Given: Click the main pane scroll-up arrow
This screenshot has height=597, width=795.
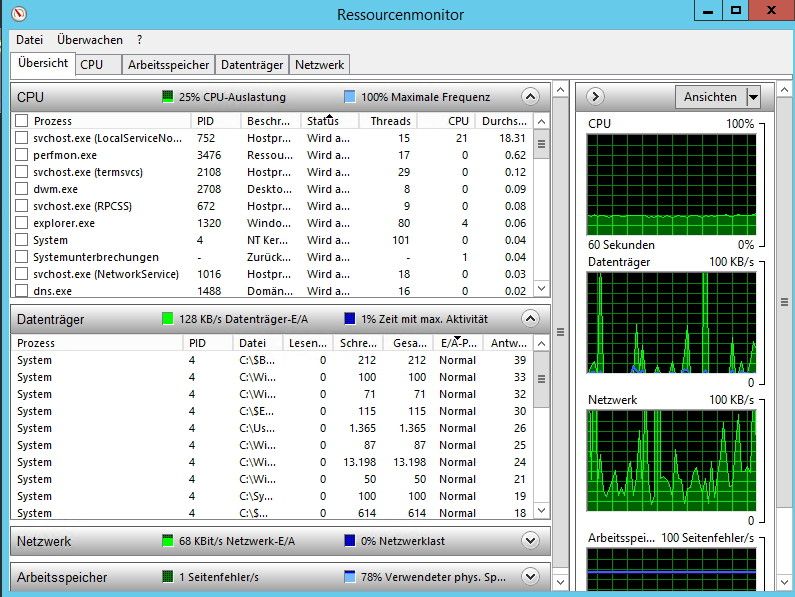Looking at the screenshot, I should [560, 90].
